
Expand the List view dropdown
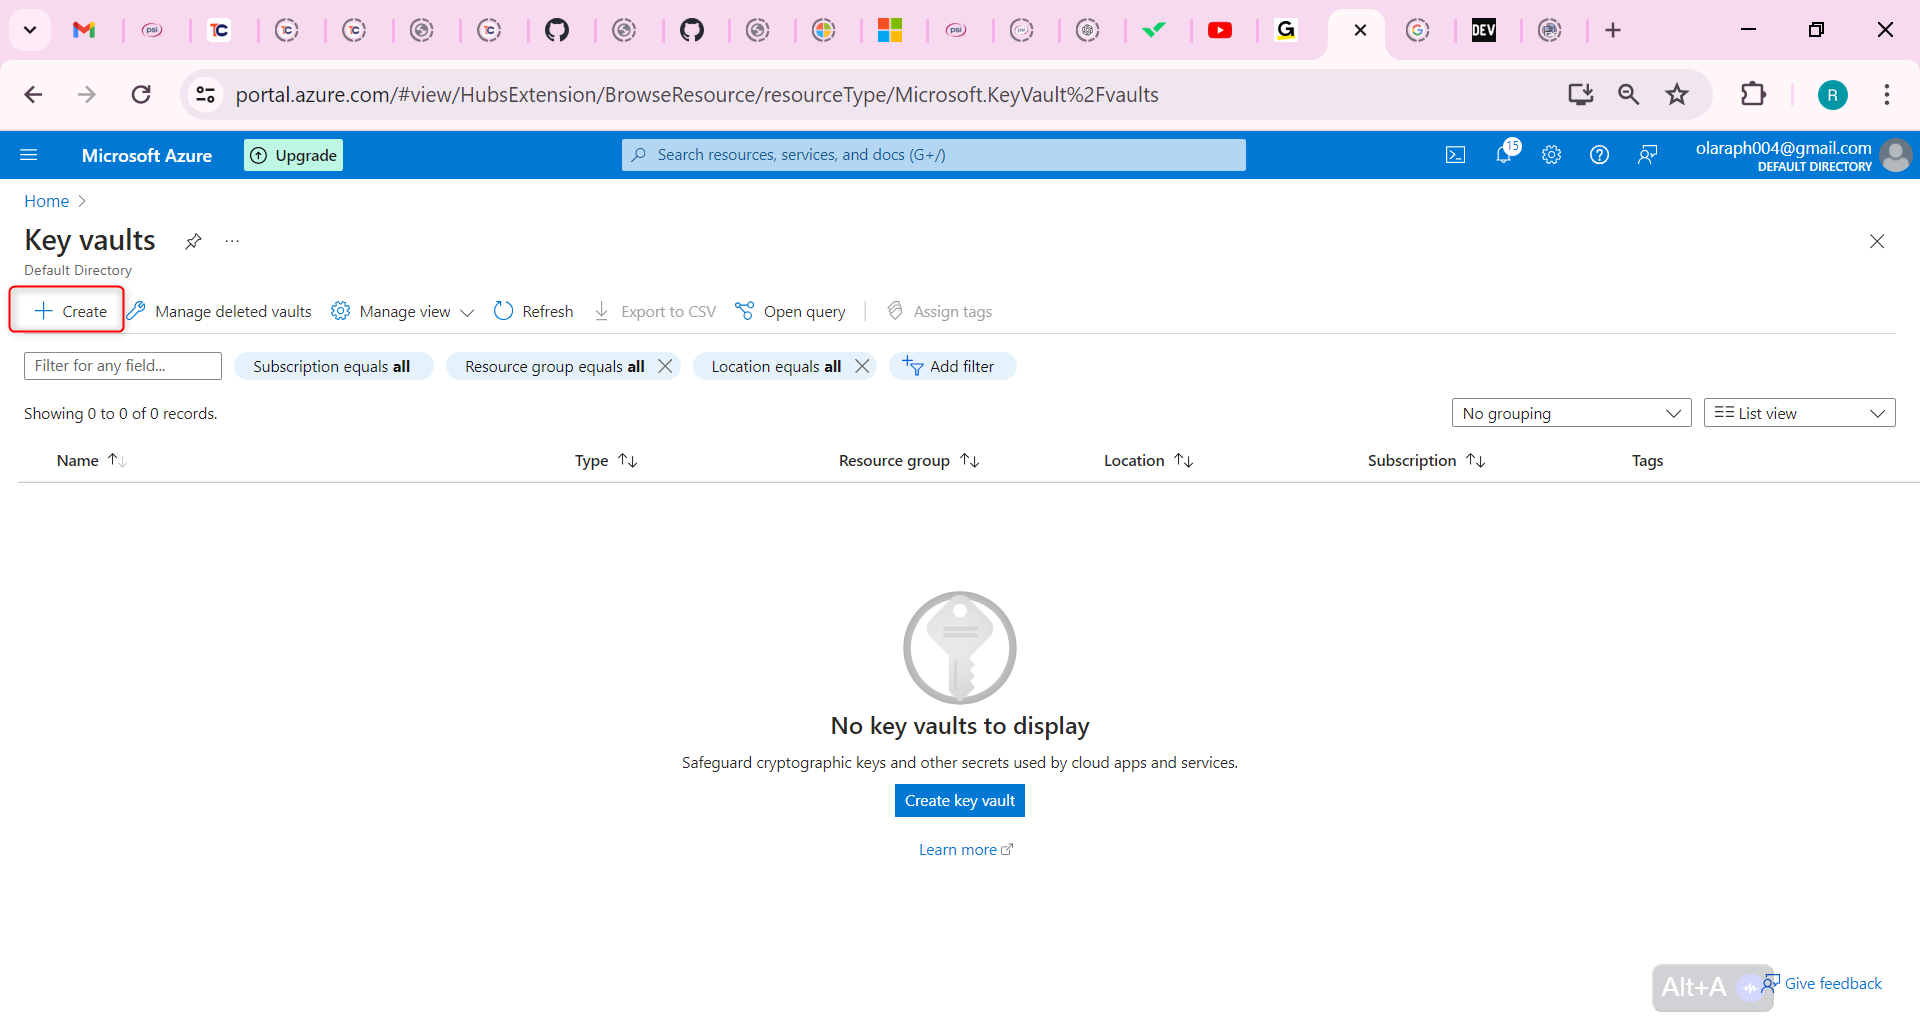1799,413
